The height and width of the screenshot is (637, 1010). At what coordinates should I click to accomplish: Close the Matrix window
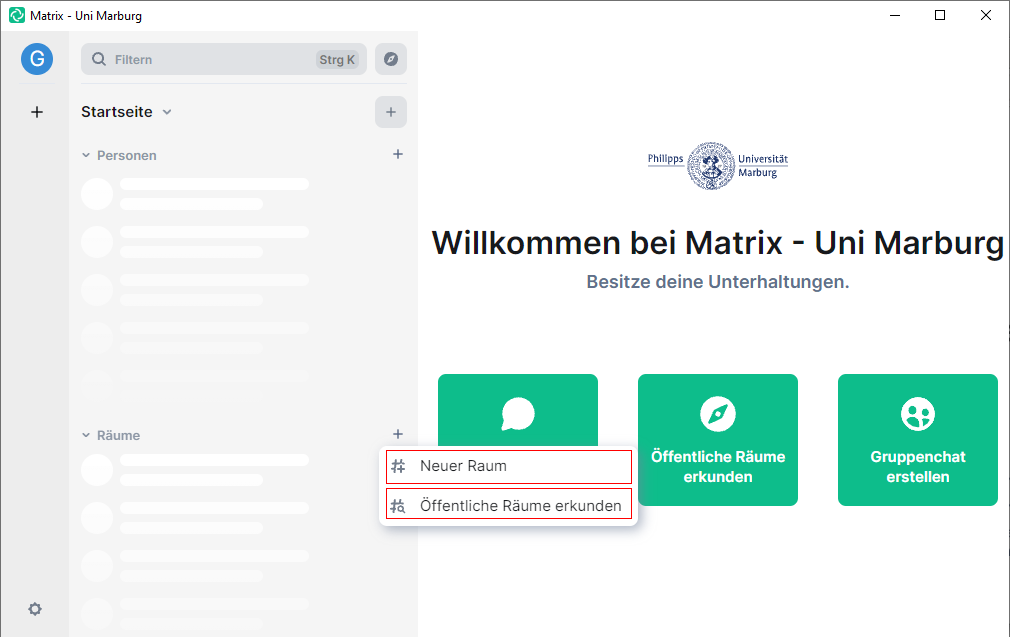(986, 15)
